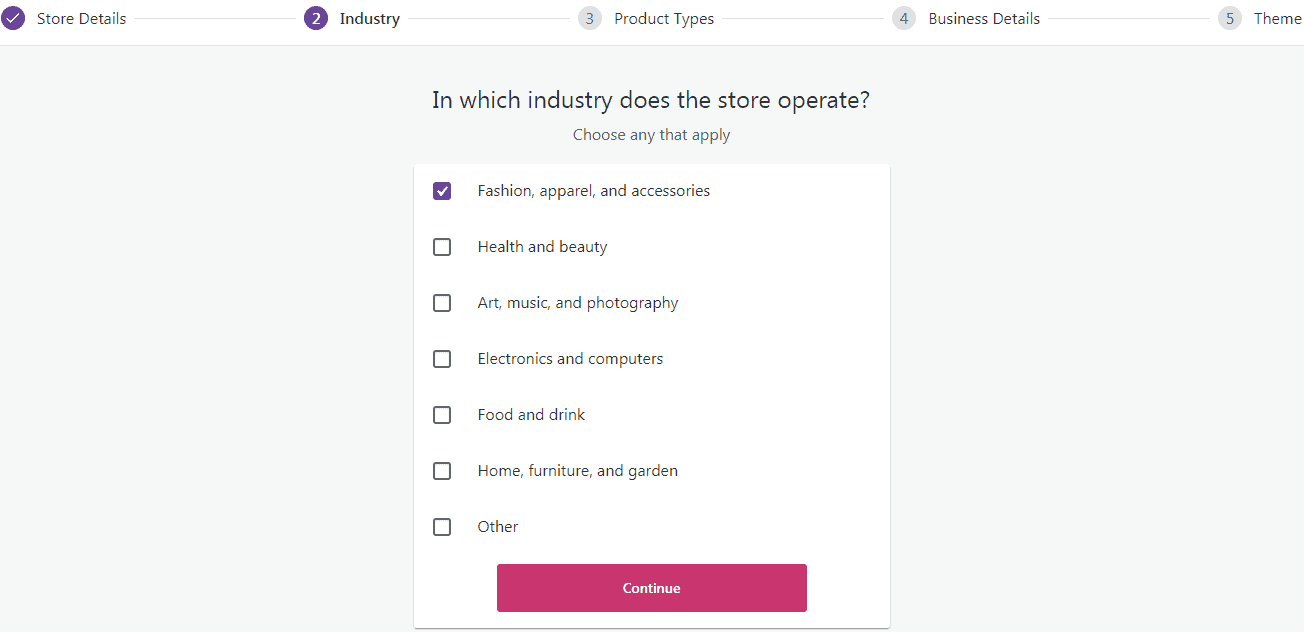Click the step 3 number circle
Viewport: 1304px width, 632px height.
pos(590,18)
